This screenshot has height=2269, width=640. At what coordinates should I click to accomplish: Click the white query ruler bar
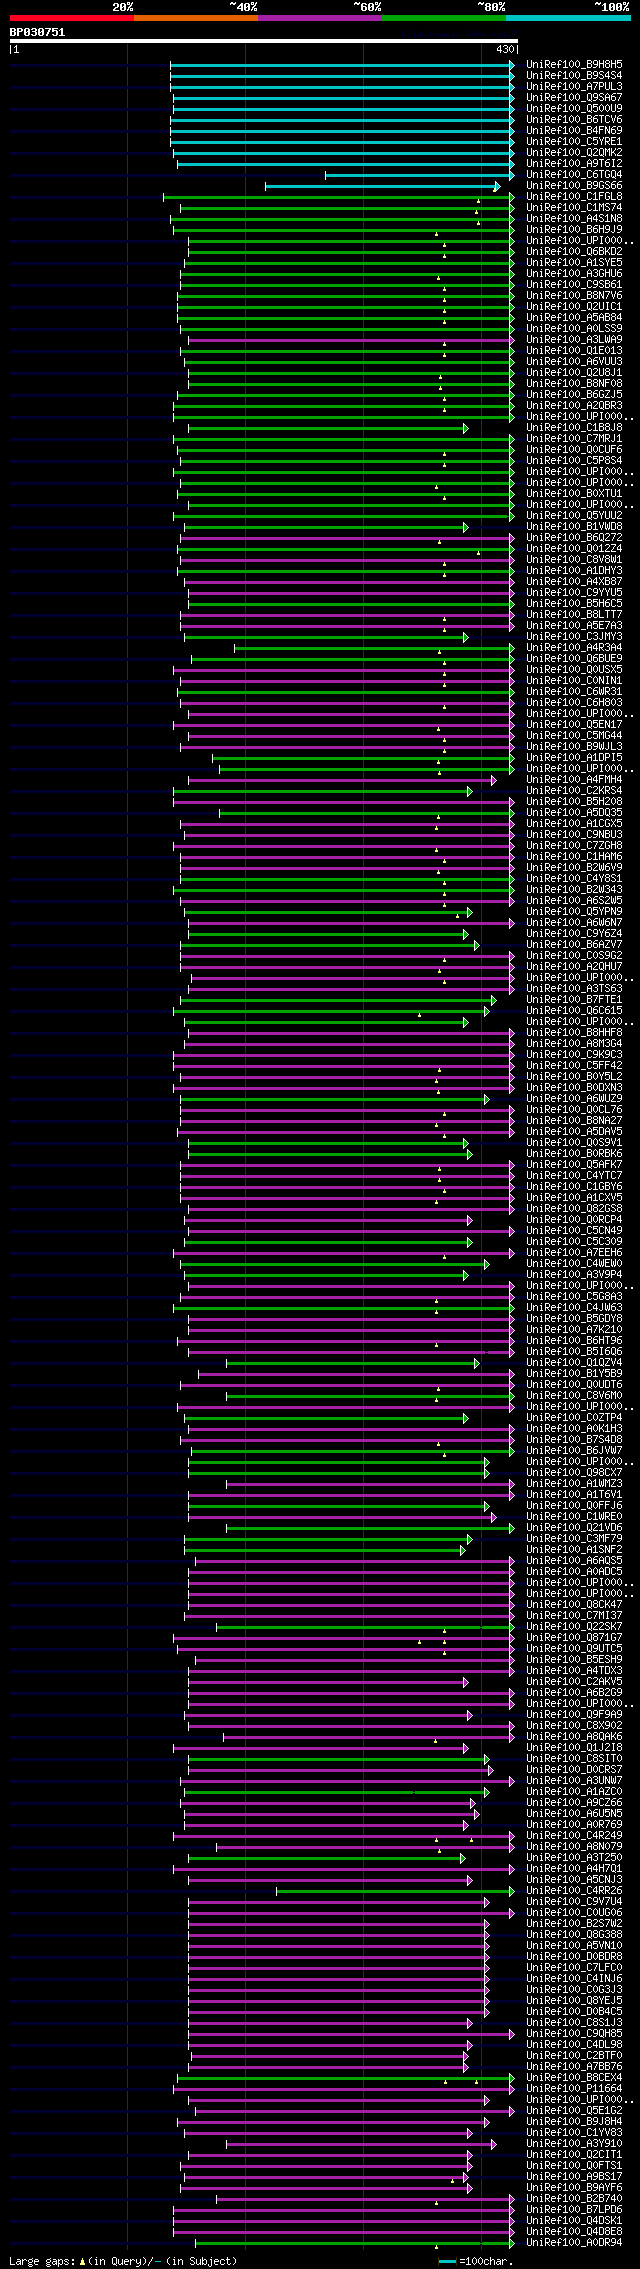[x=263, y=41]
